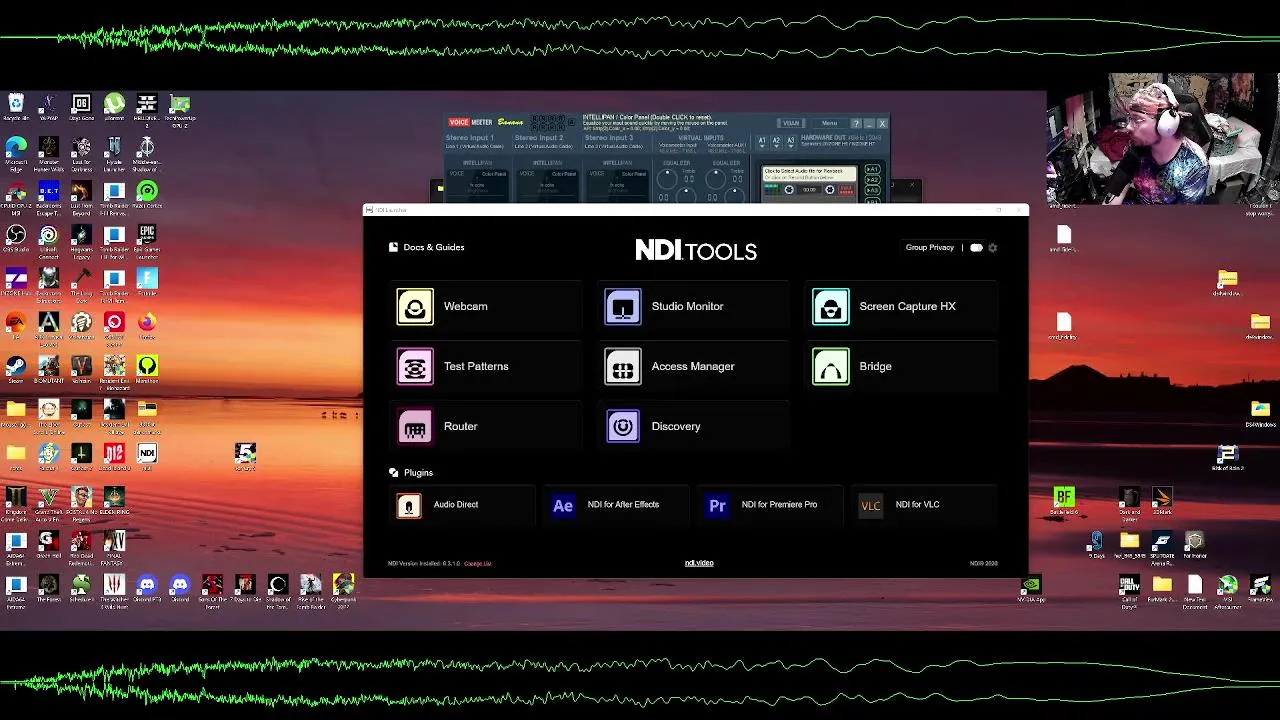Viewport: 1280px width, 720px height.
Task: Select the OBS Studio desktop shortcut
Action: tap(15, 240)
